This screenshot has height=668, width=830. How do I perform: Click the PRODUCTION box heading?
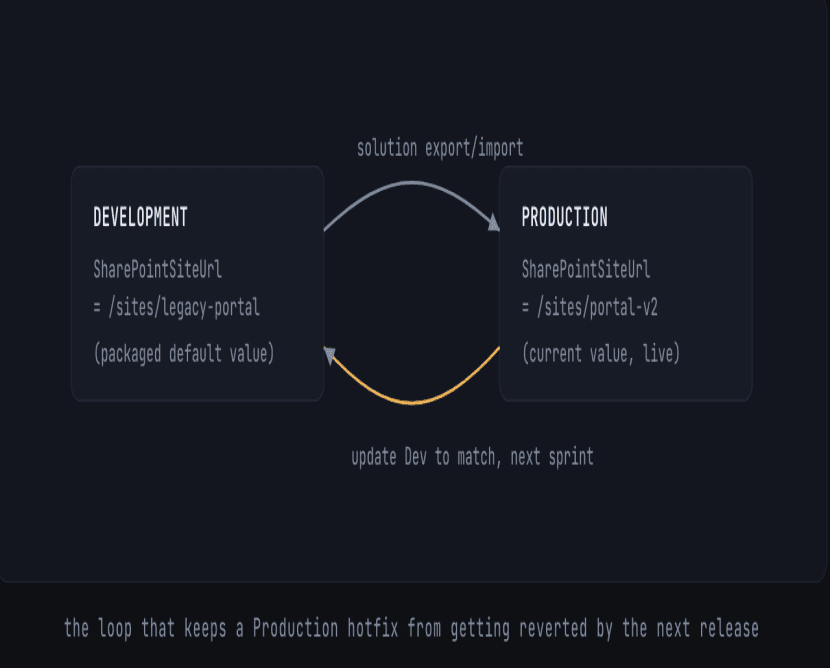[x=564, y=217]
